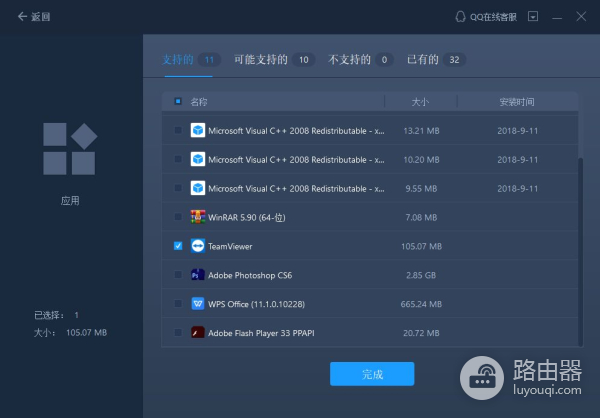600x418 pixels.
Task: Click the TeamViewer app icon
Action: (198, 246)
